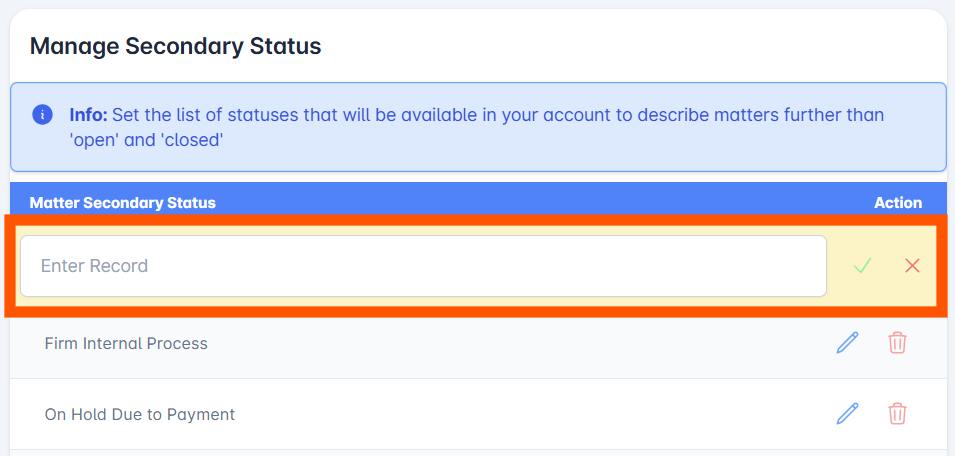Delete On Hold Due to Payment status

pos(897,414)
